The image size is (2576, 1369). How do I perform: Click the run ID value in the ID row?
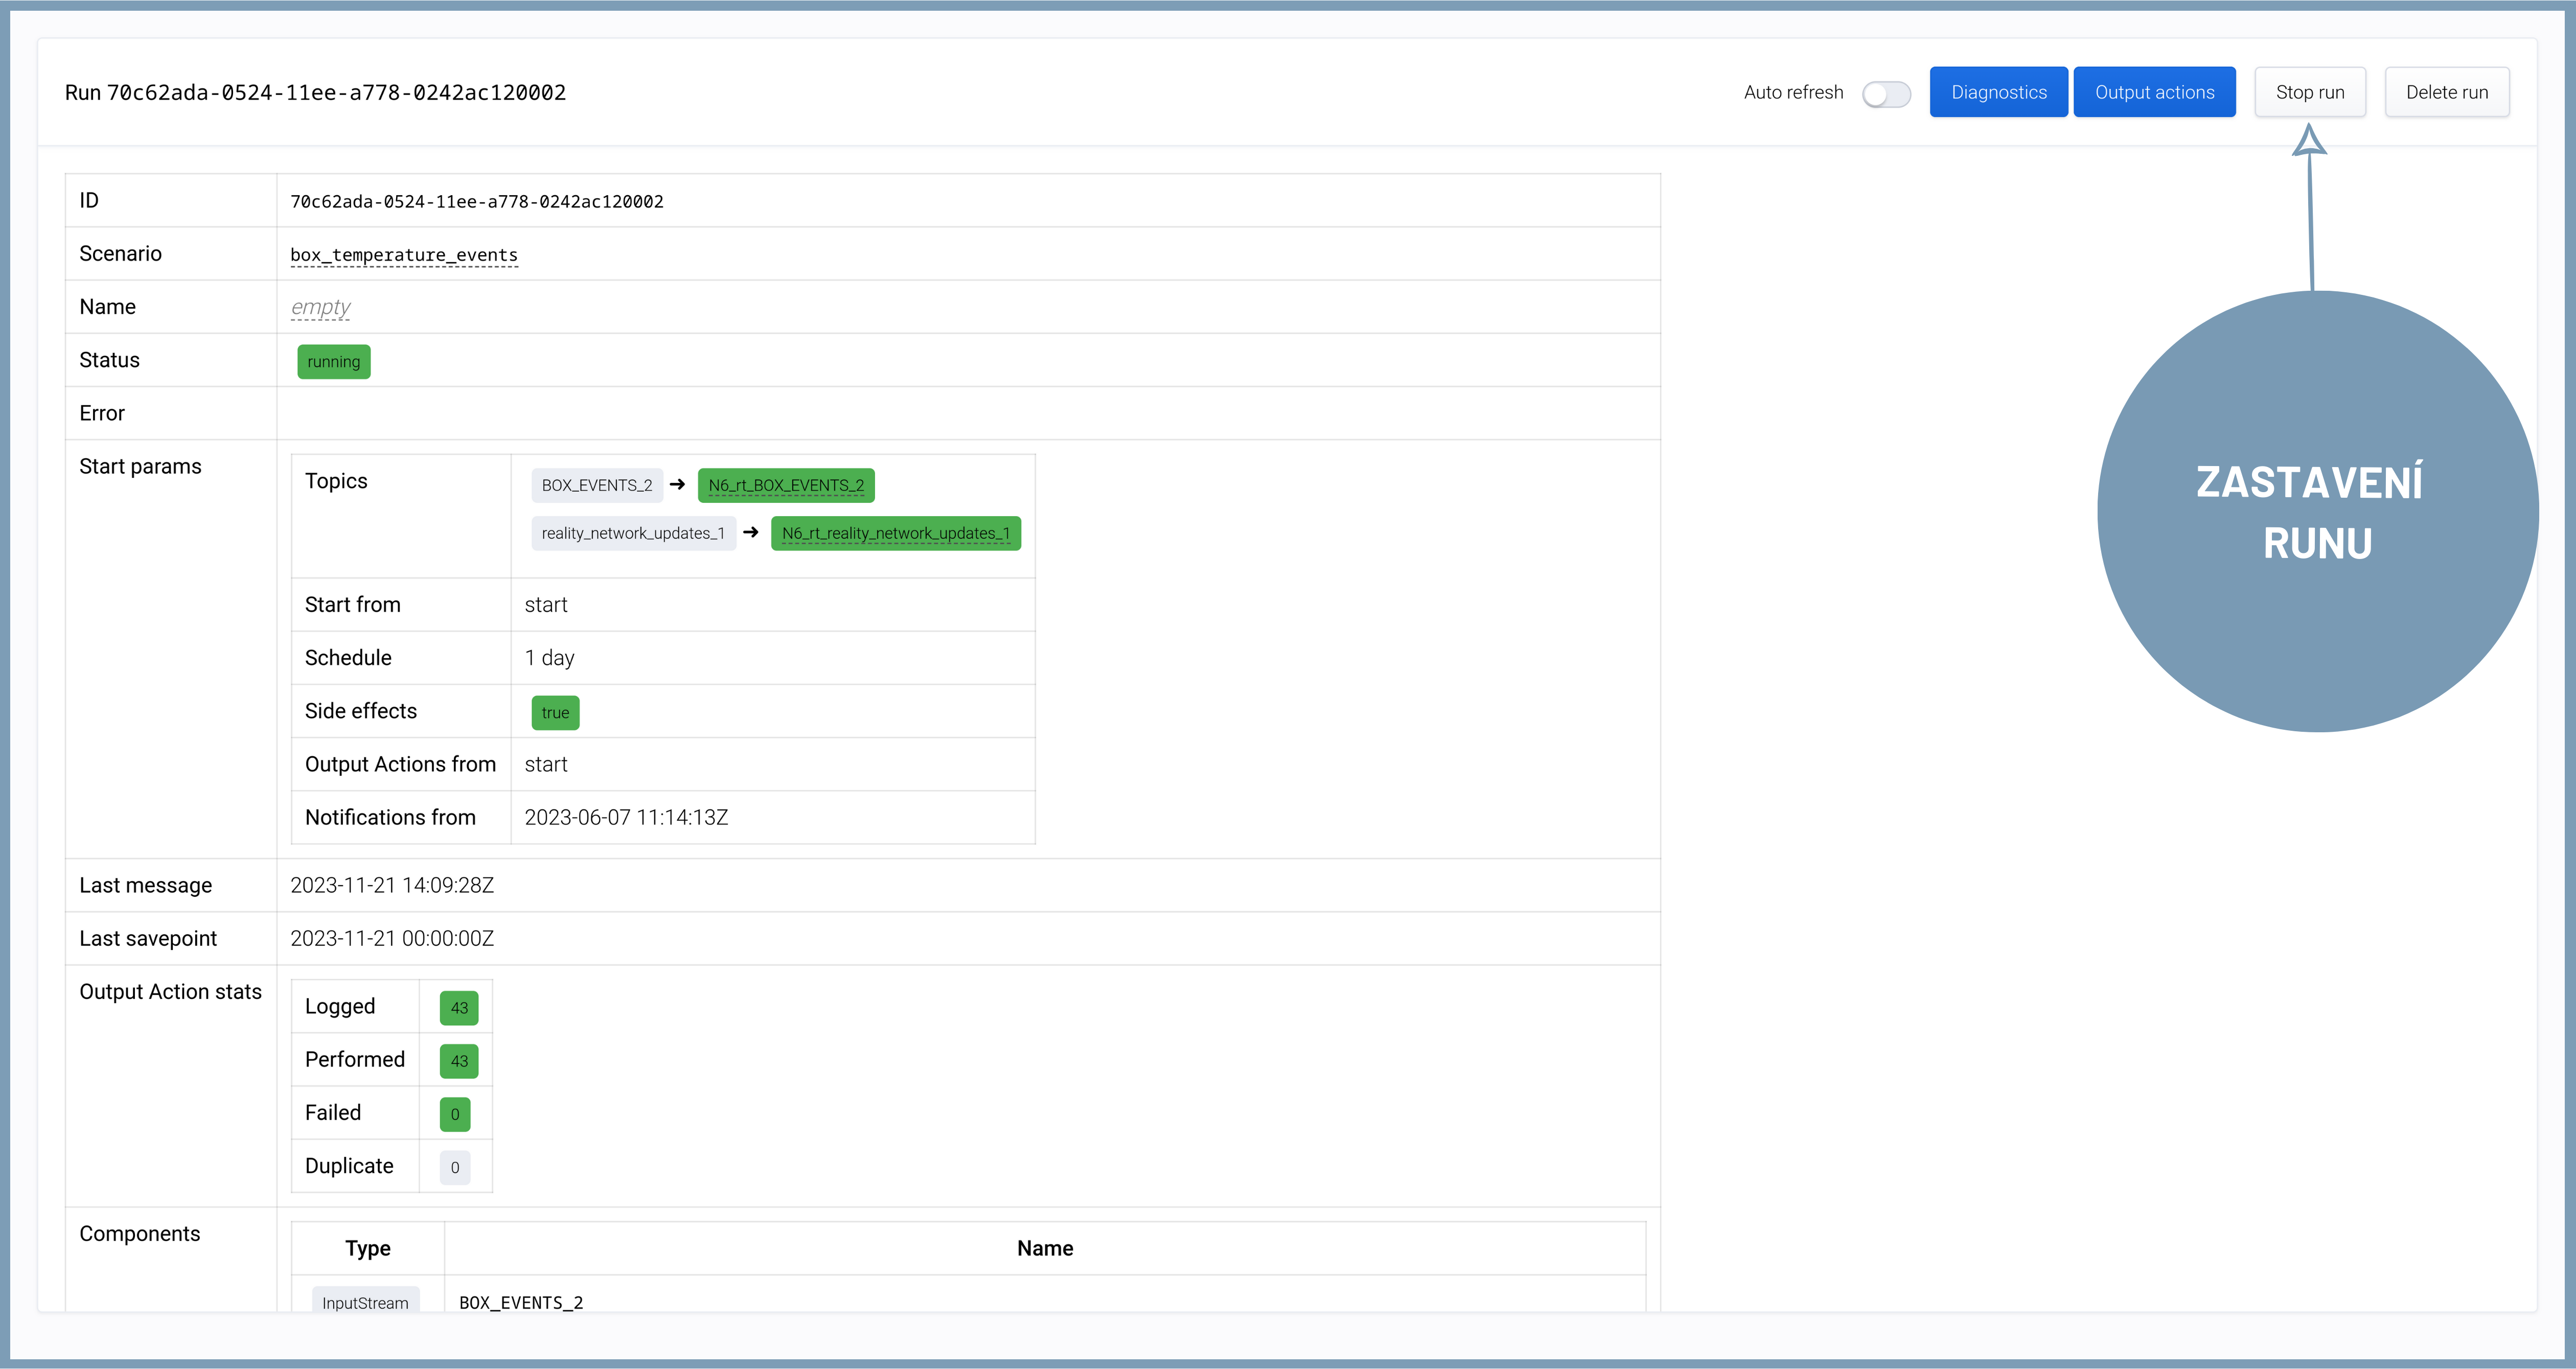476,202
